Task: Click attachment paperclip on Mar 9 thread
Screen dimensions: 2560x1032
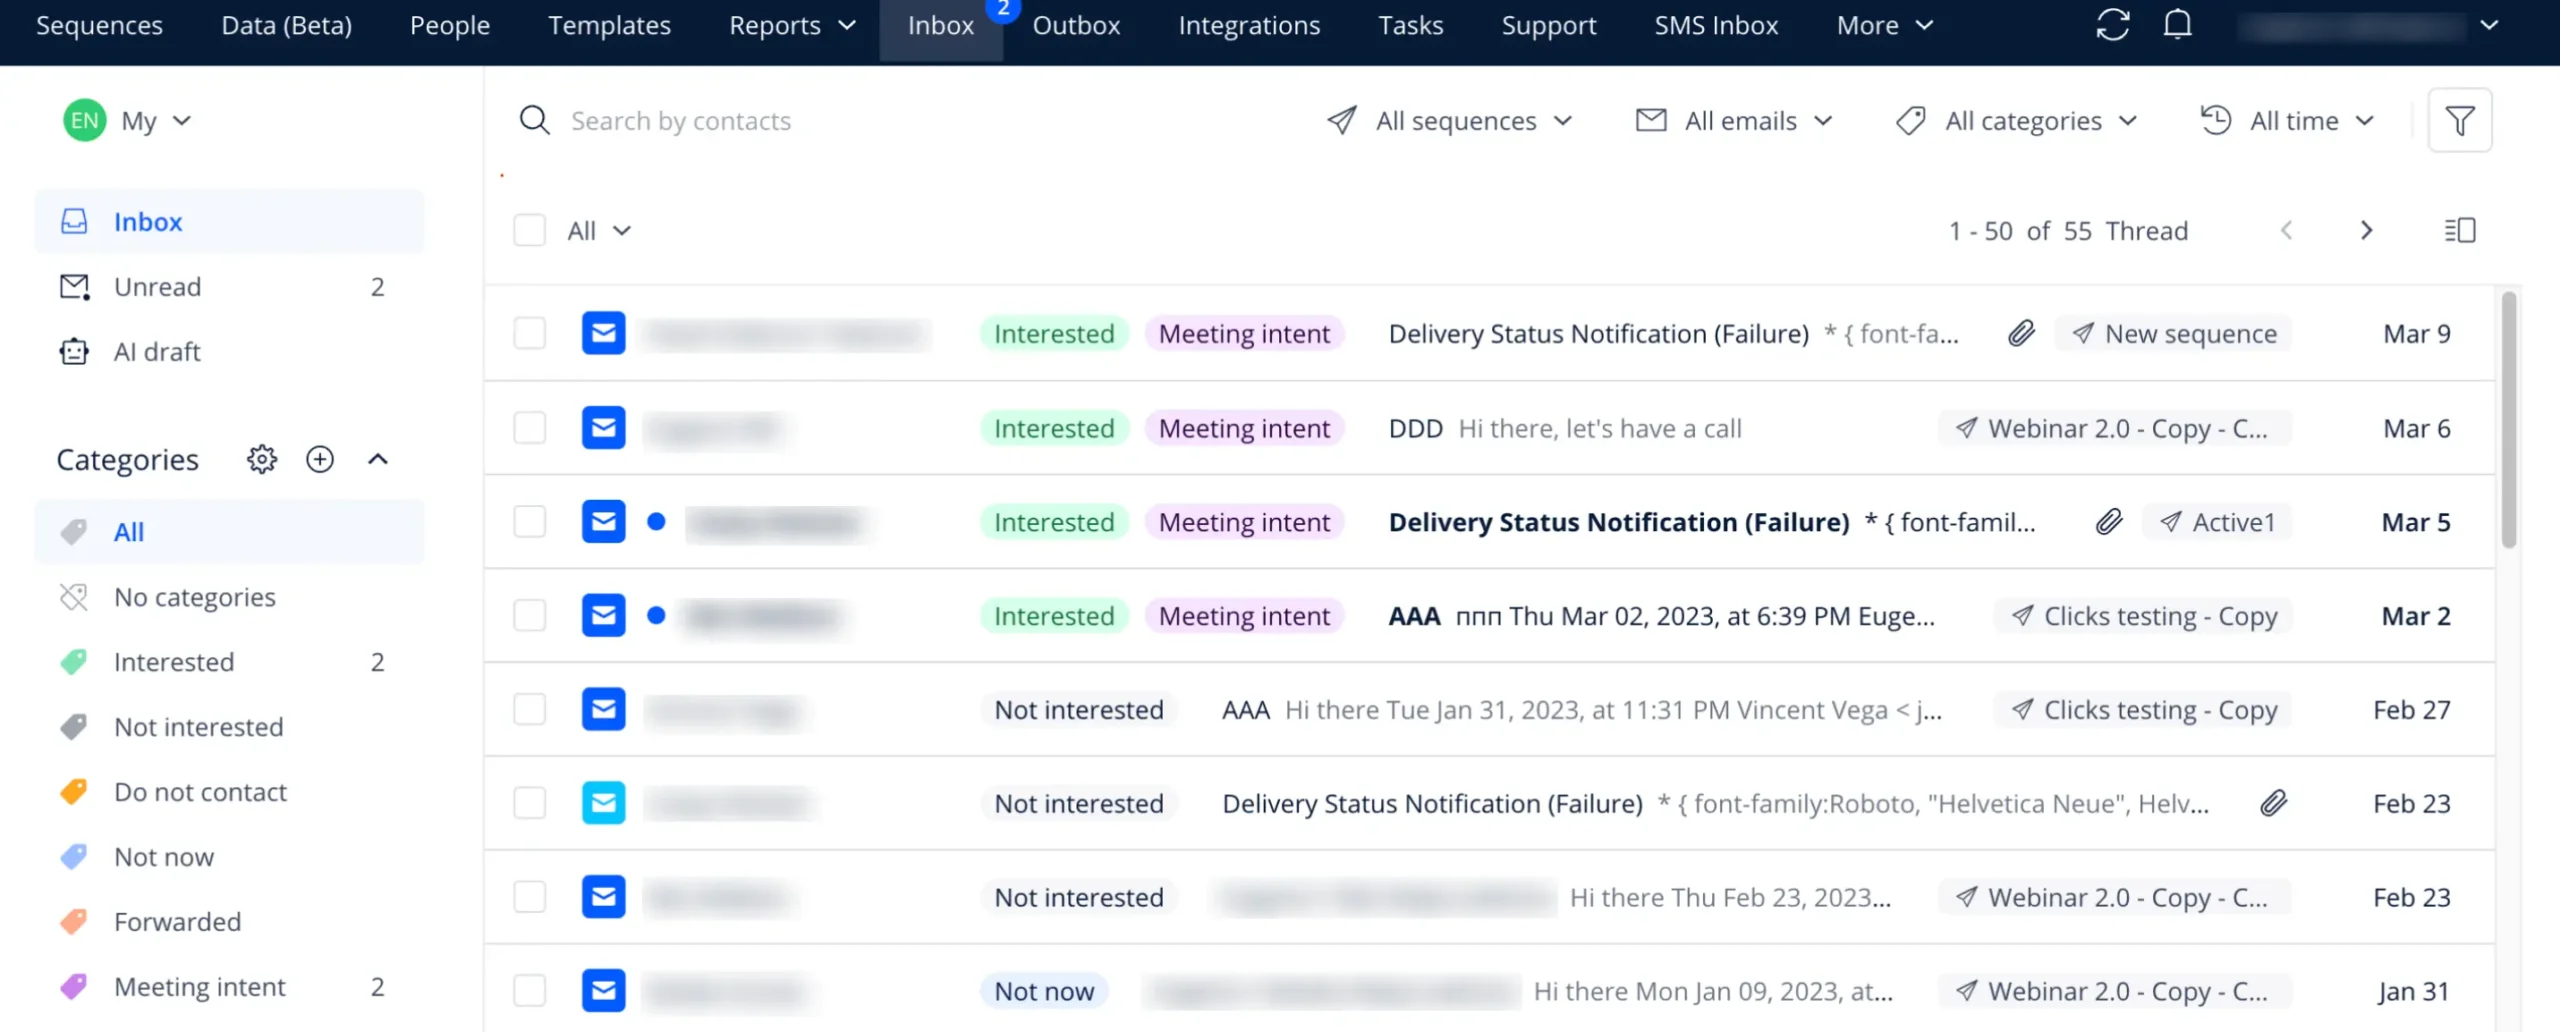Action: click(x=2021, y=334)
